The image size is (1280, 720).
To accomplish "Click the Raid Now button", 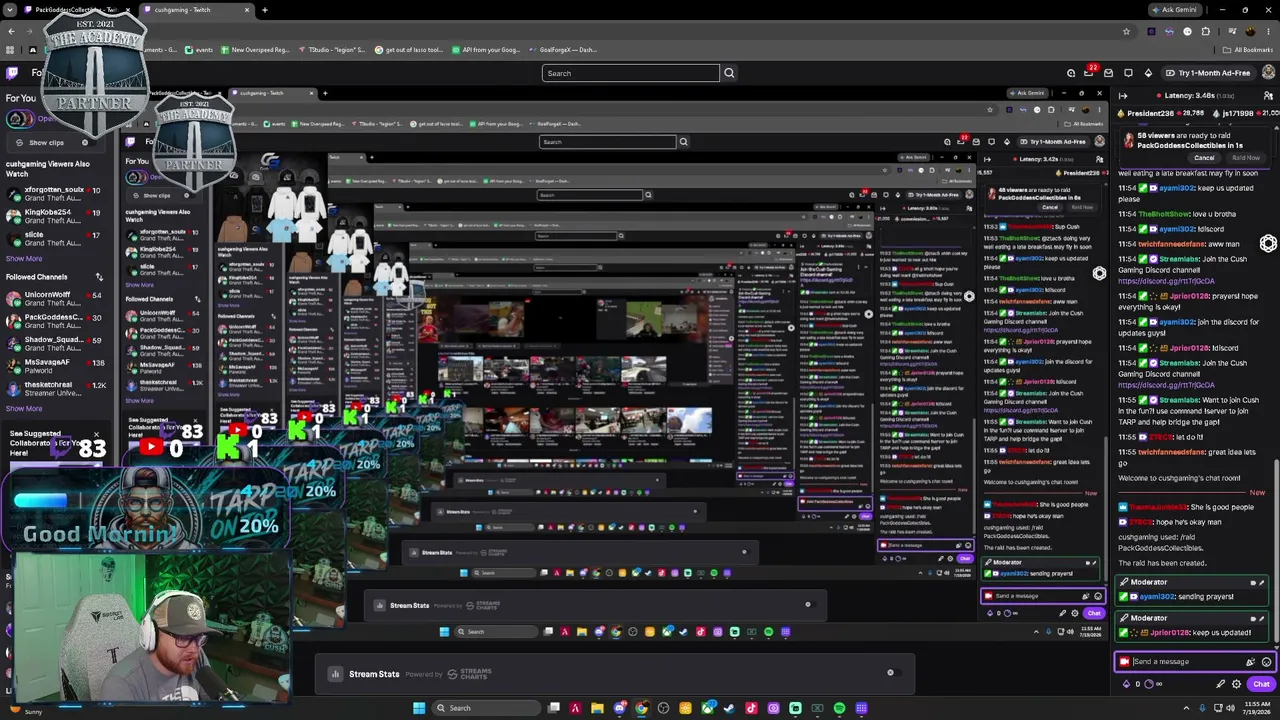I will click(x=1246, y=158).
